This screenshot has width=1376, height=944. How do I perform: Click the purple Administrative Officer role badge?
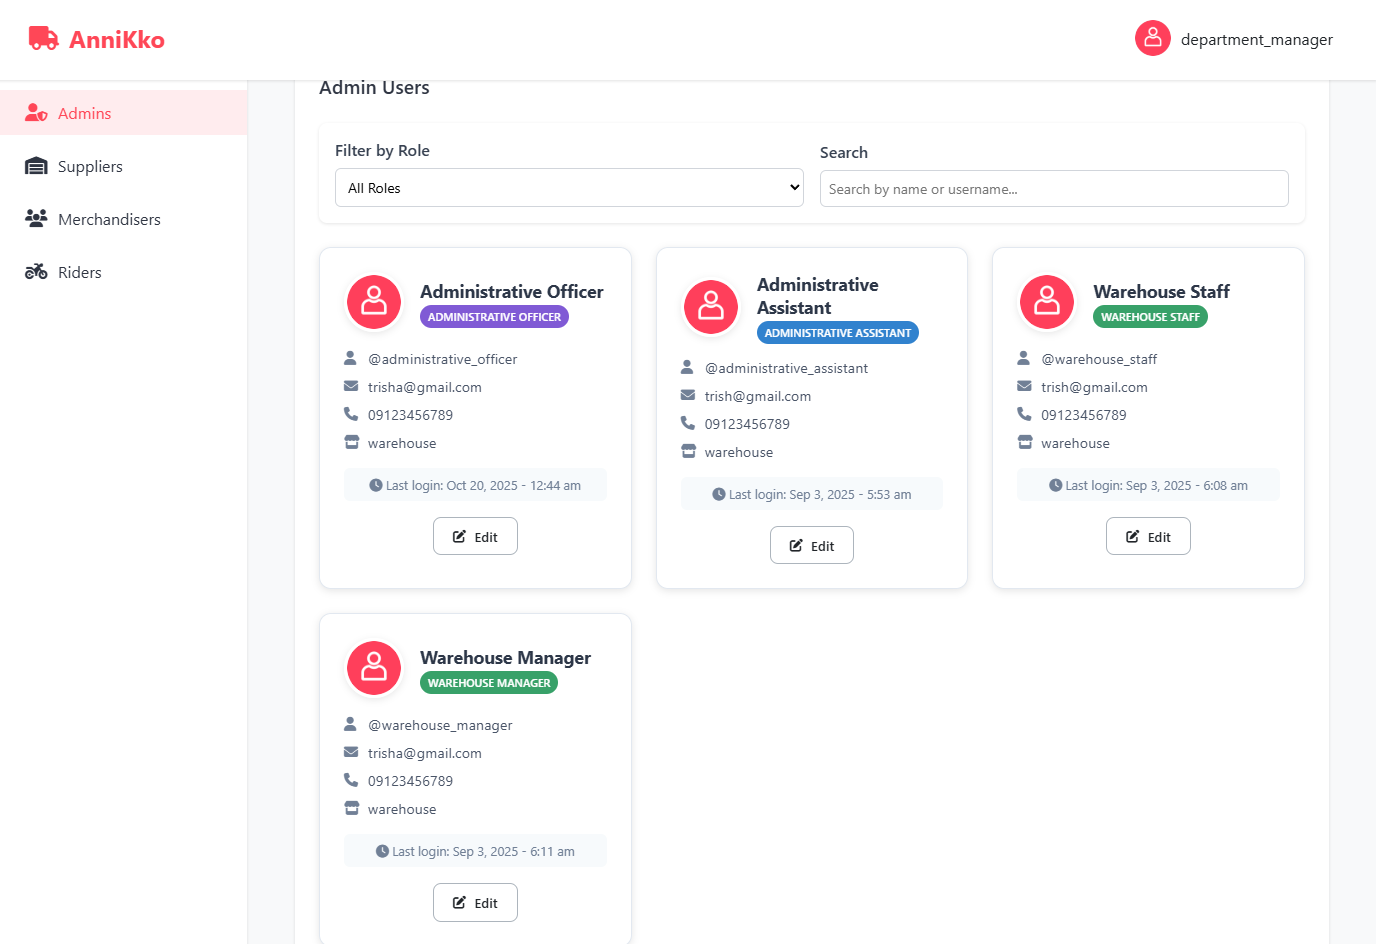(x=494, y=317)
